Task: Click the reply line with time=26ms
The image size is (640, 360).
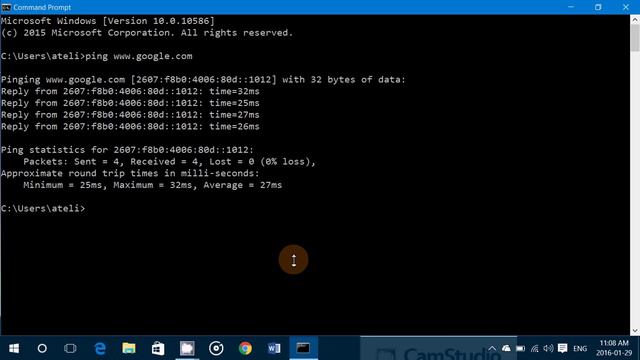Action: (130, 127)
